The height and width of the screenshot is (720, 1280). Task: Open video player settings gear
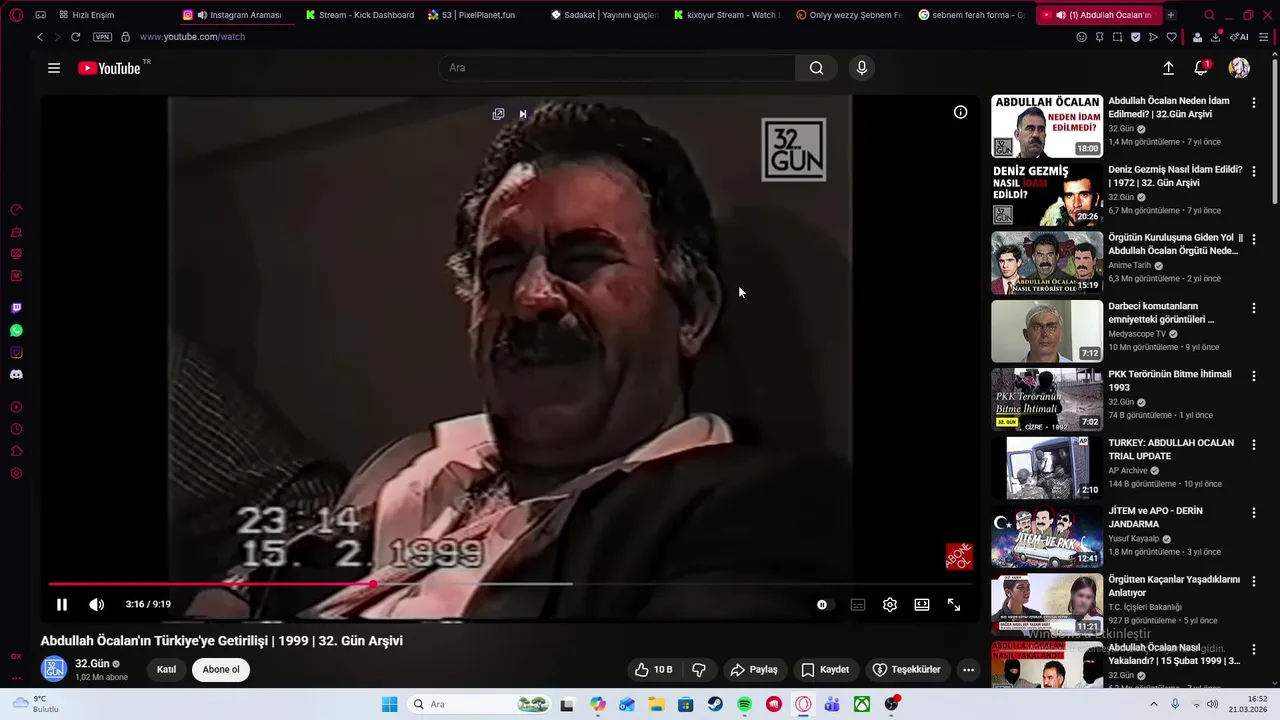pos(890,604)
